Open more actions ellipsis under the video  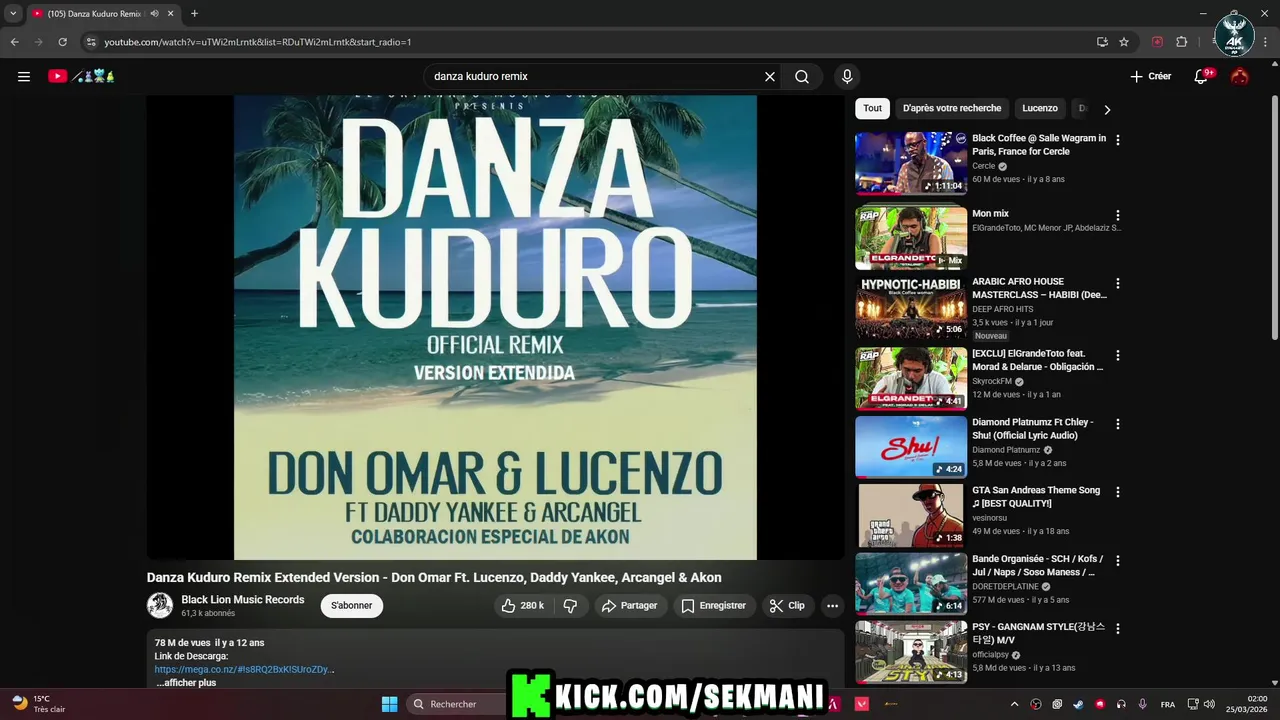pyautogui.click(x=832, y=605)
